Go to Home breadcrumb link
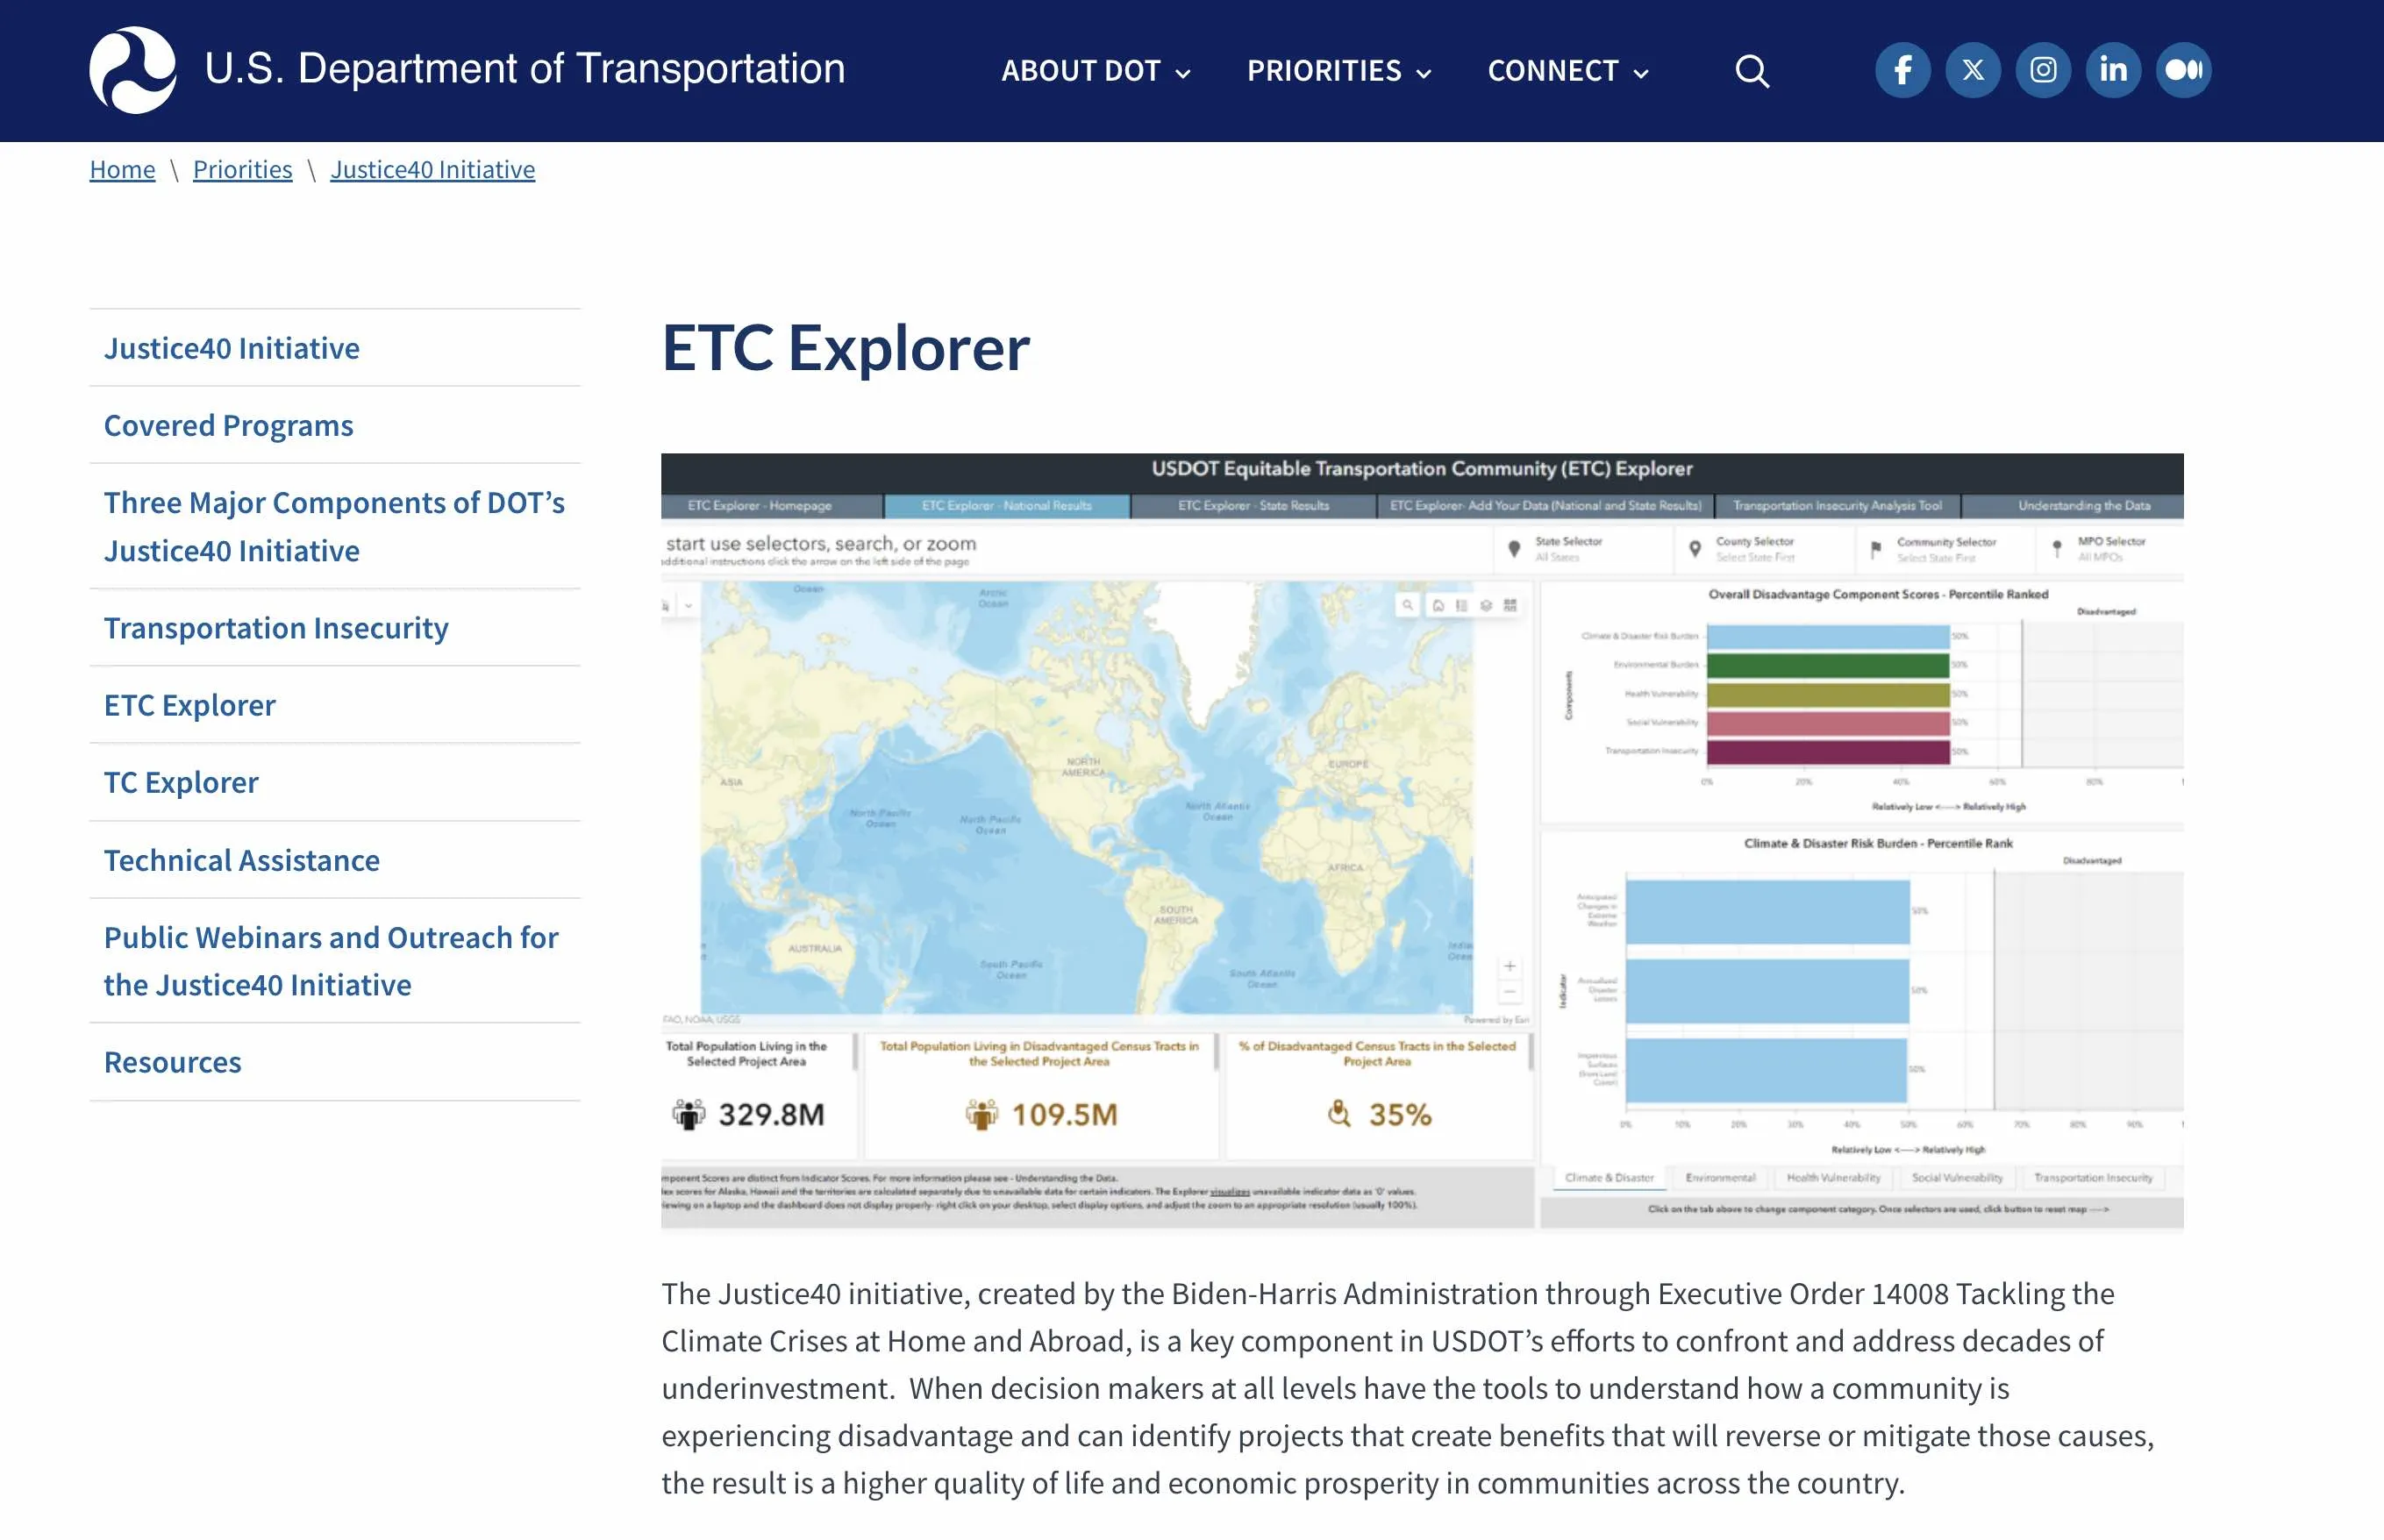 [x=122, y=169]
